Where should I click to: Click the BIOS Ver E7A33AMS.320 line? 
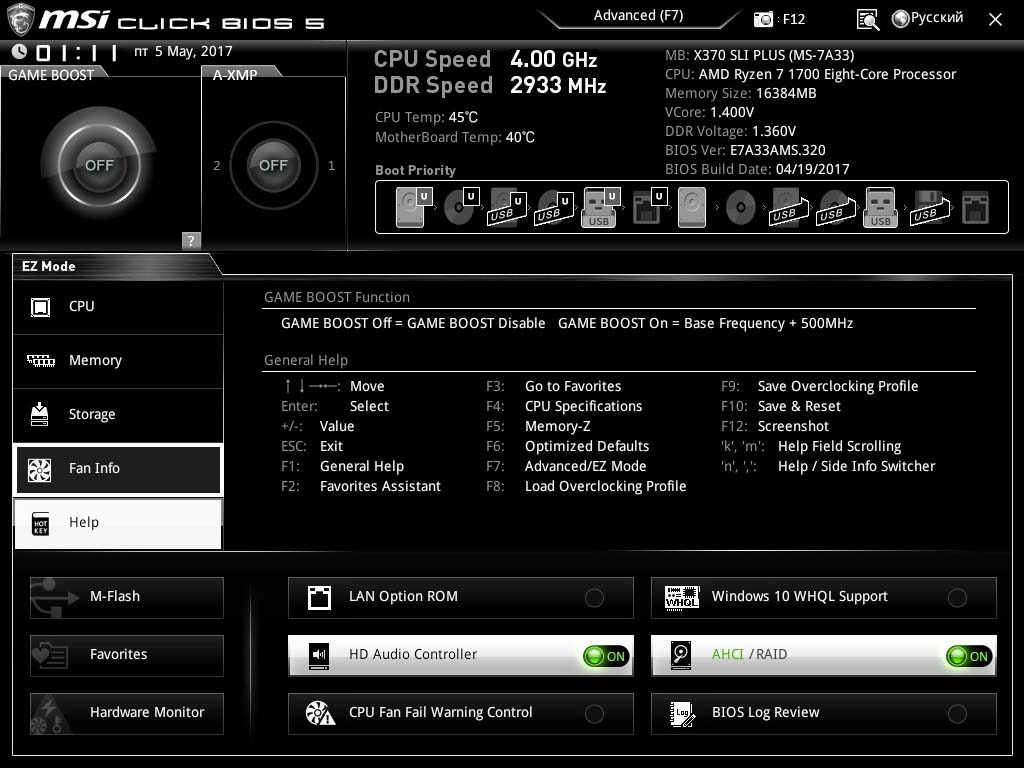tap(745, 150)
